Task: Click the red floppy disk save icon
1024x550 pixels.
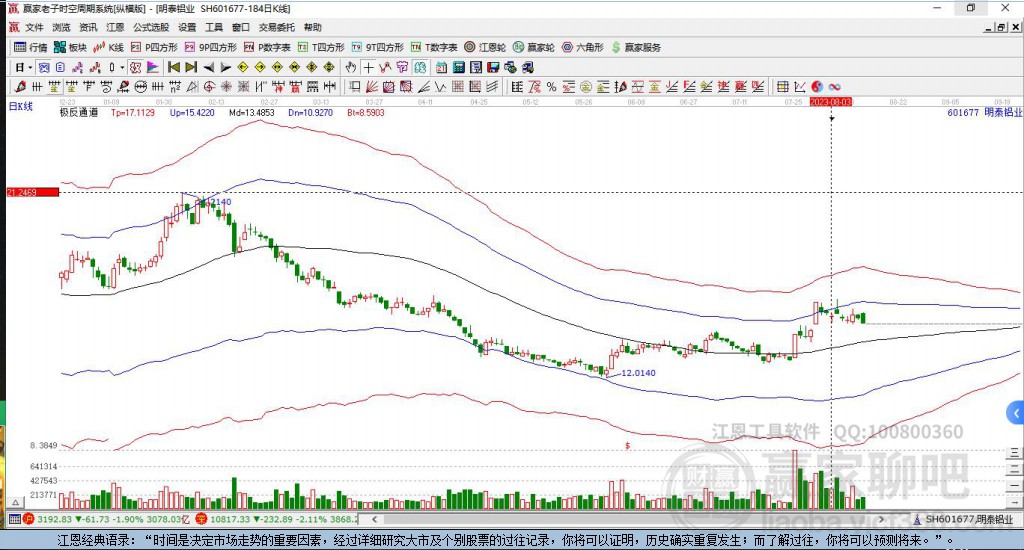Action: 493,67
